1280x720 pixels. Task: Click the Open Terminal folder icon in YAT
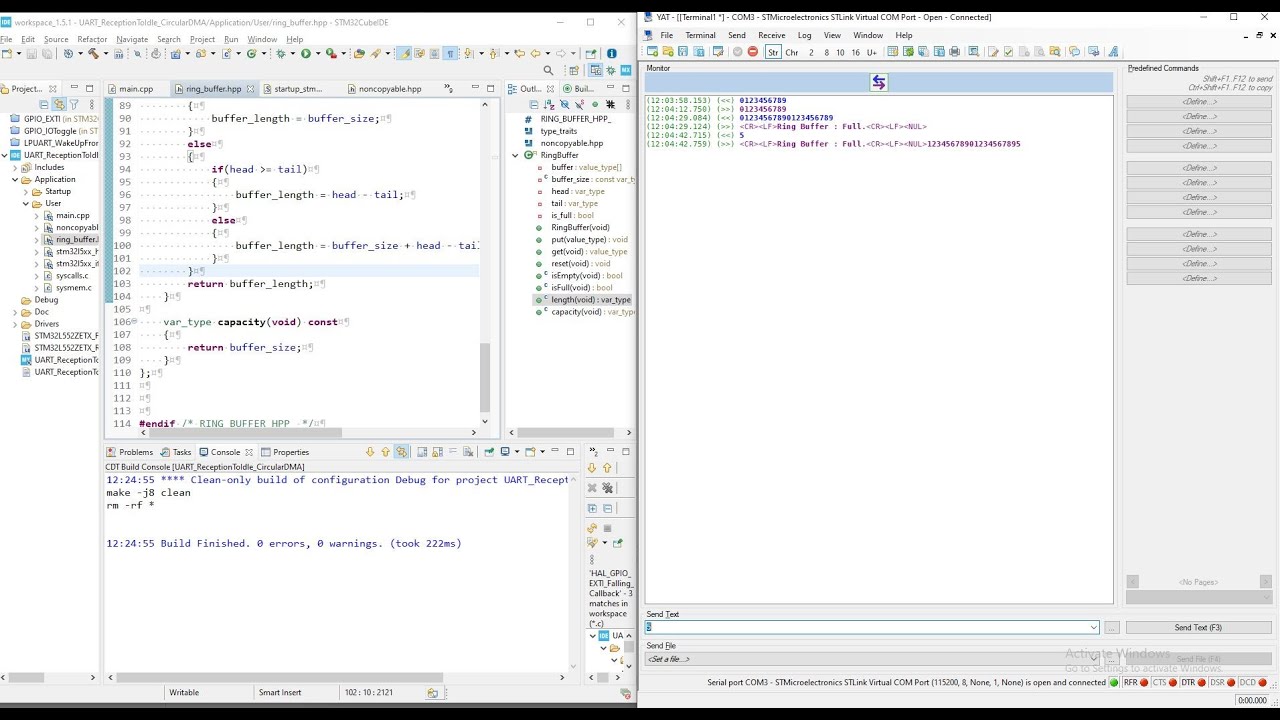point(667,52)
